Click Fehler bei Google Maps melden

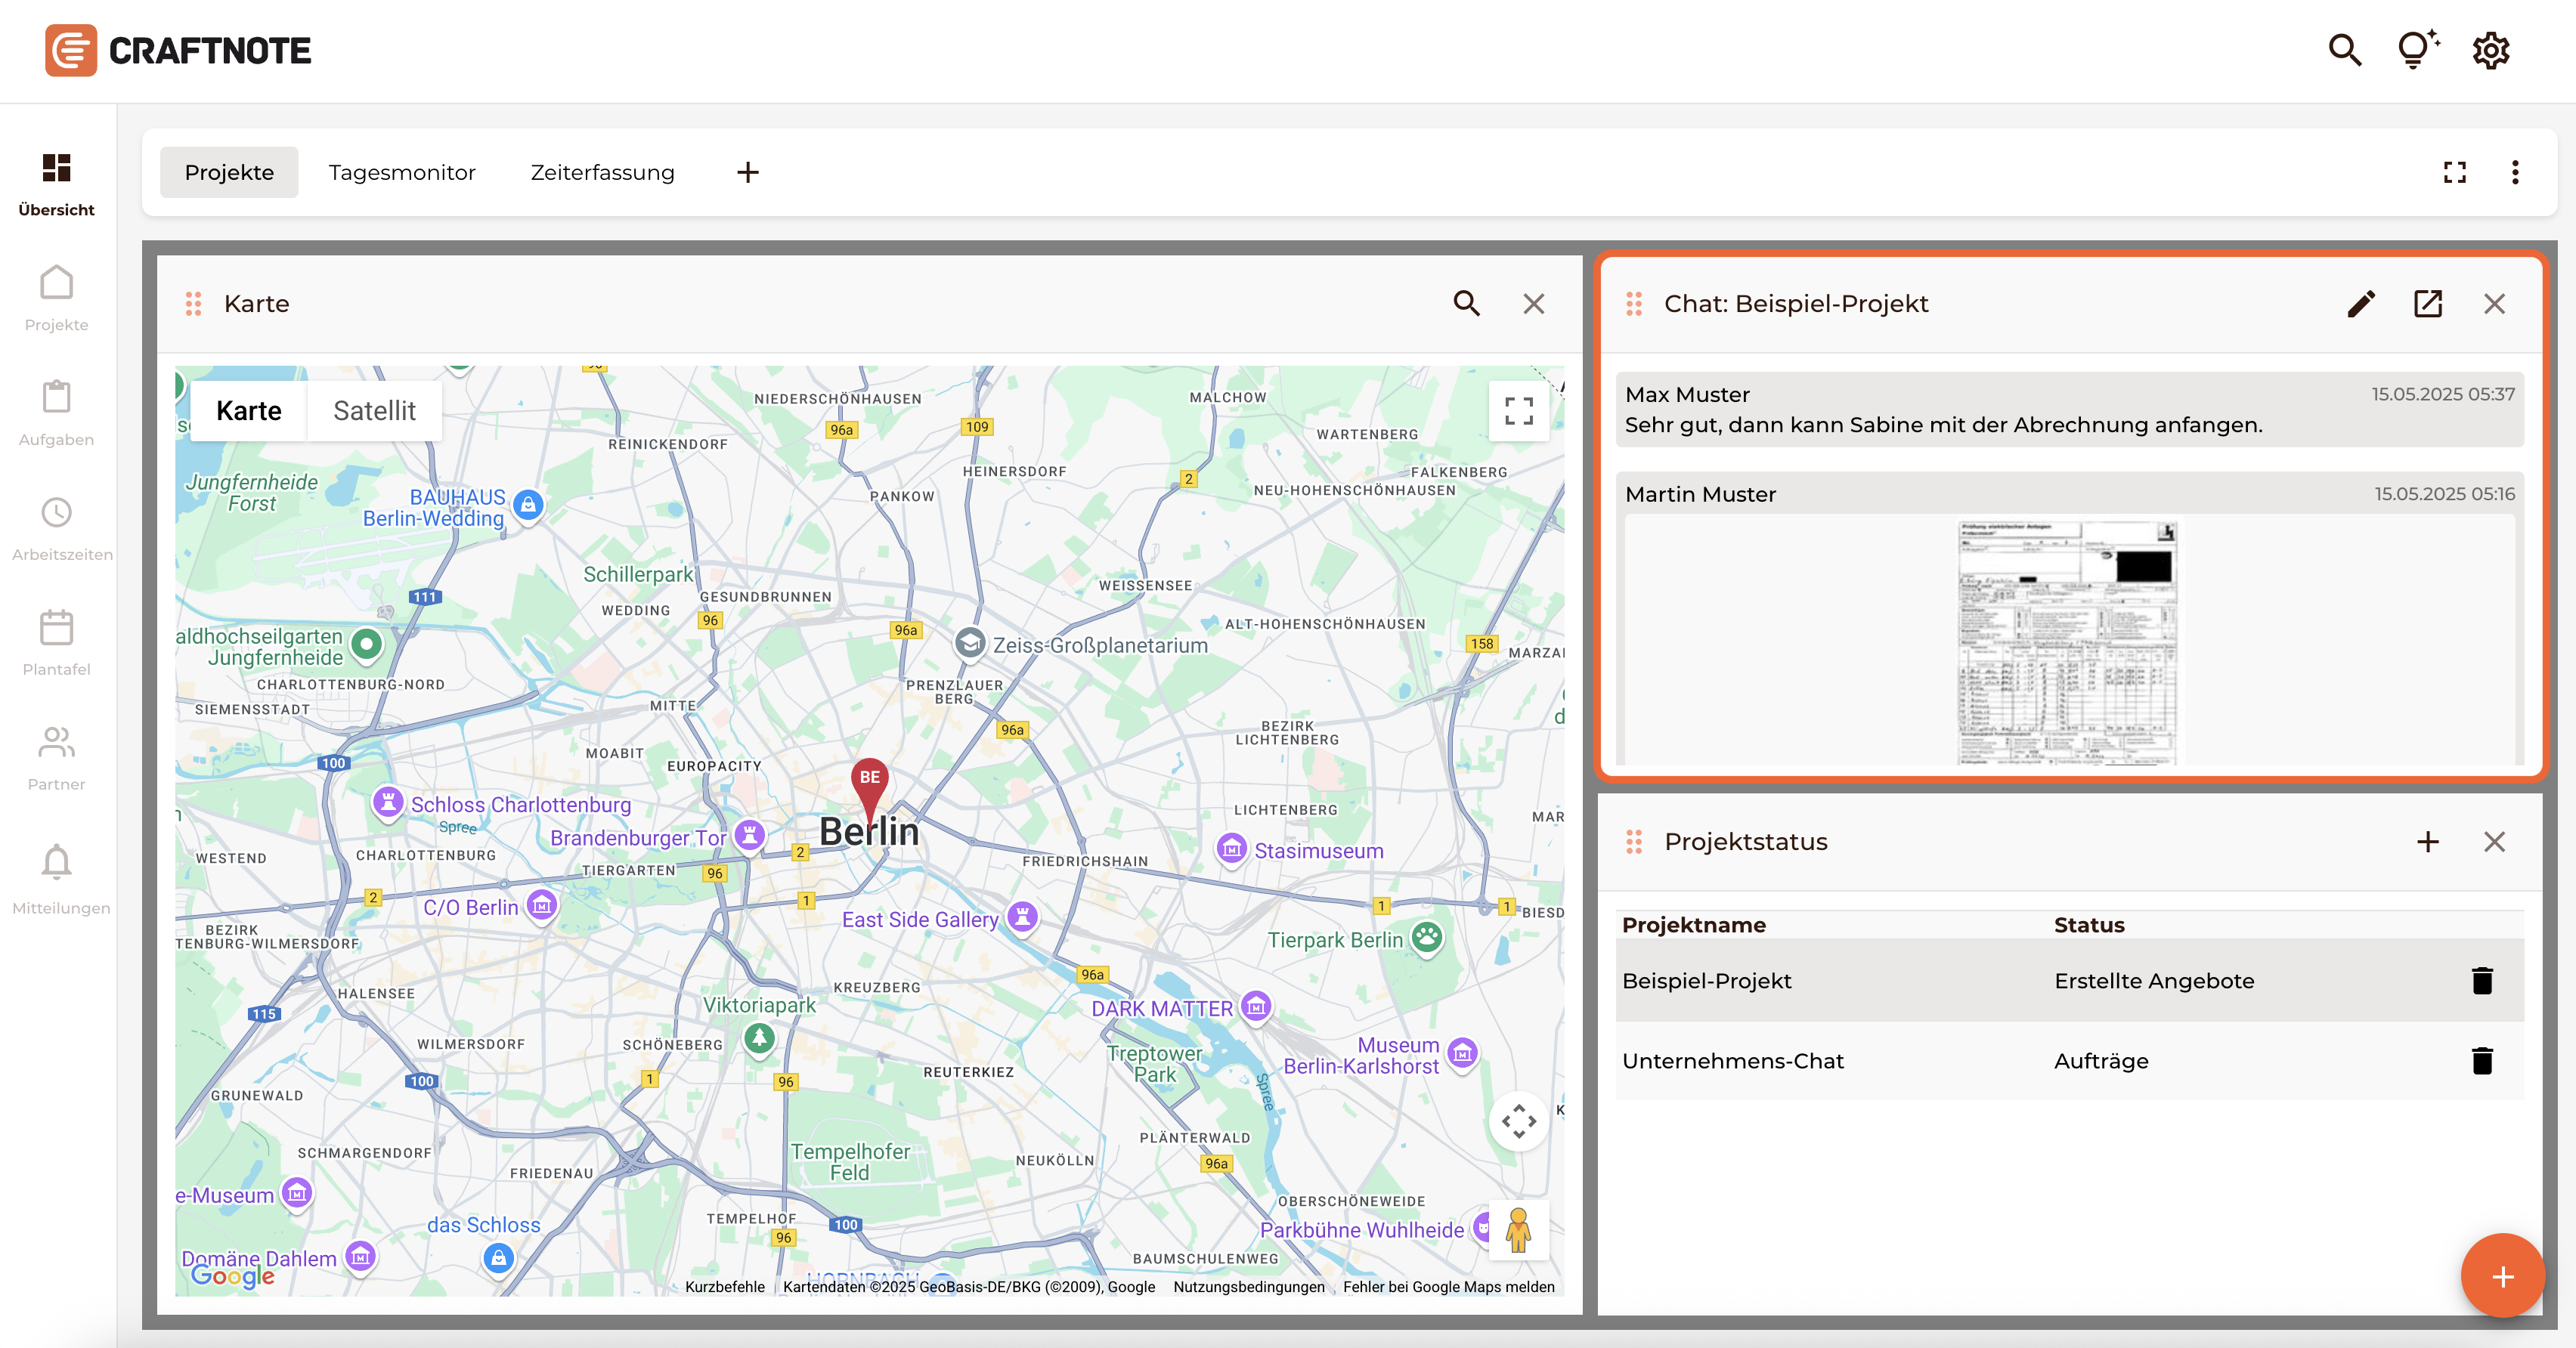point(1448,1287)
